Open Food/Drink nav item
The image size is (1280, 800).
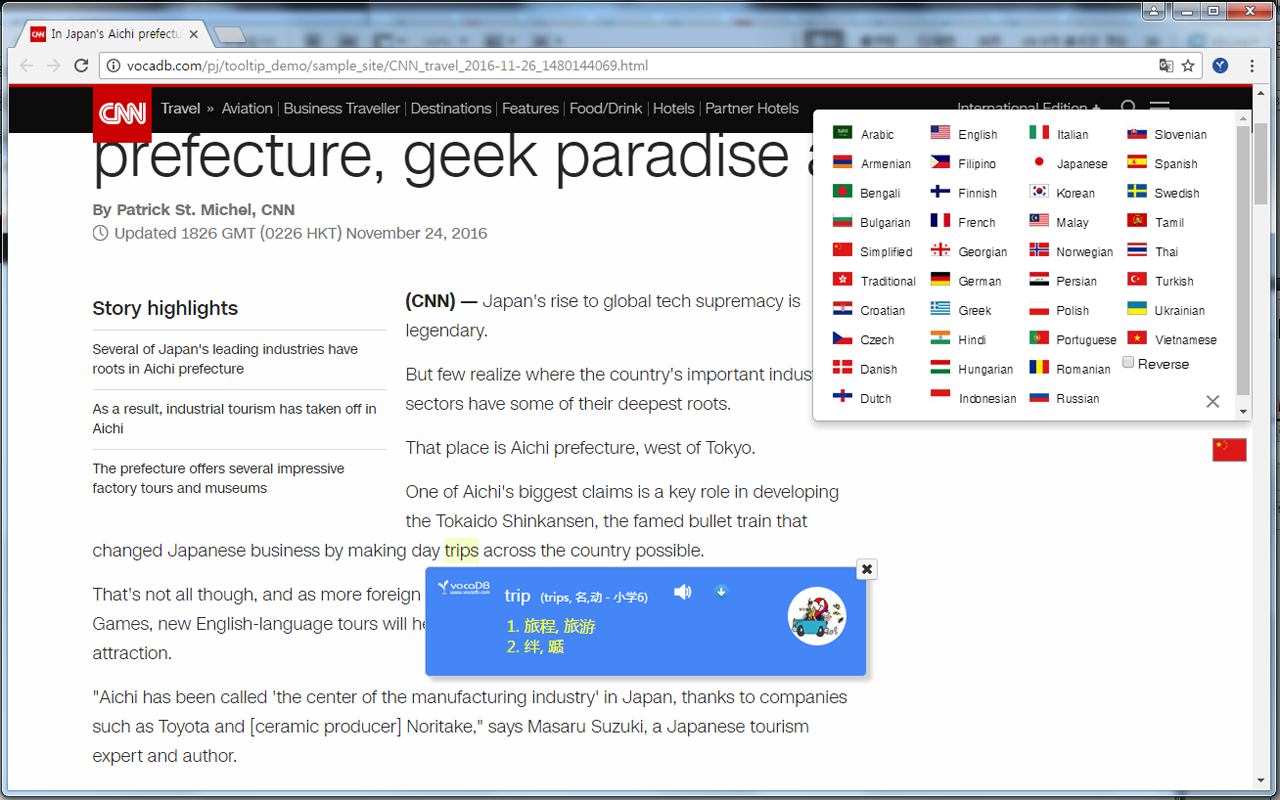pos(606,108)
